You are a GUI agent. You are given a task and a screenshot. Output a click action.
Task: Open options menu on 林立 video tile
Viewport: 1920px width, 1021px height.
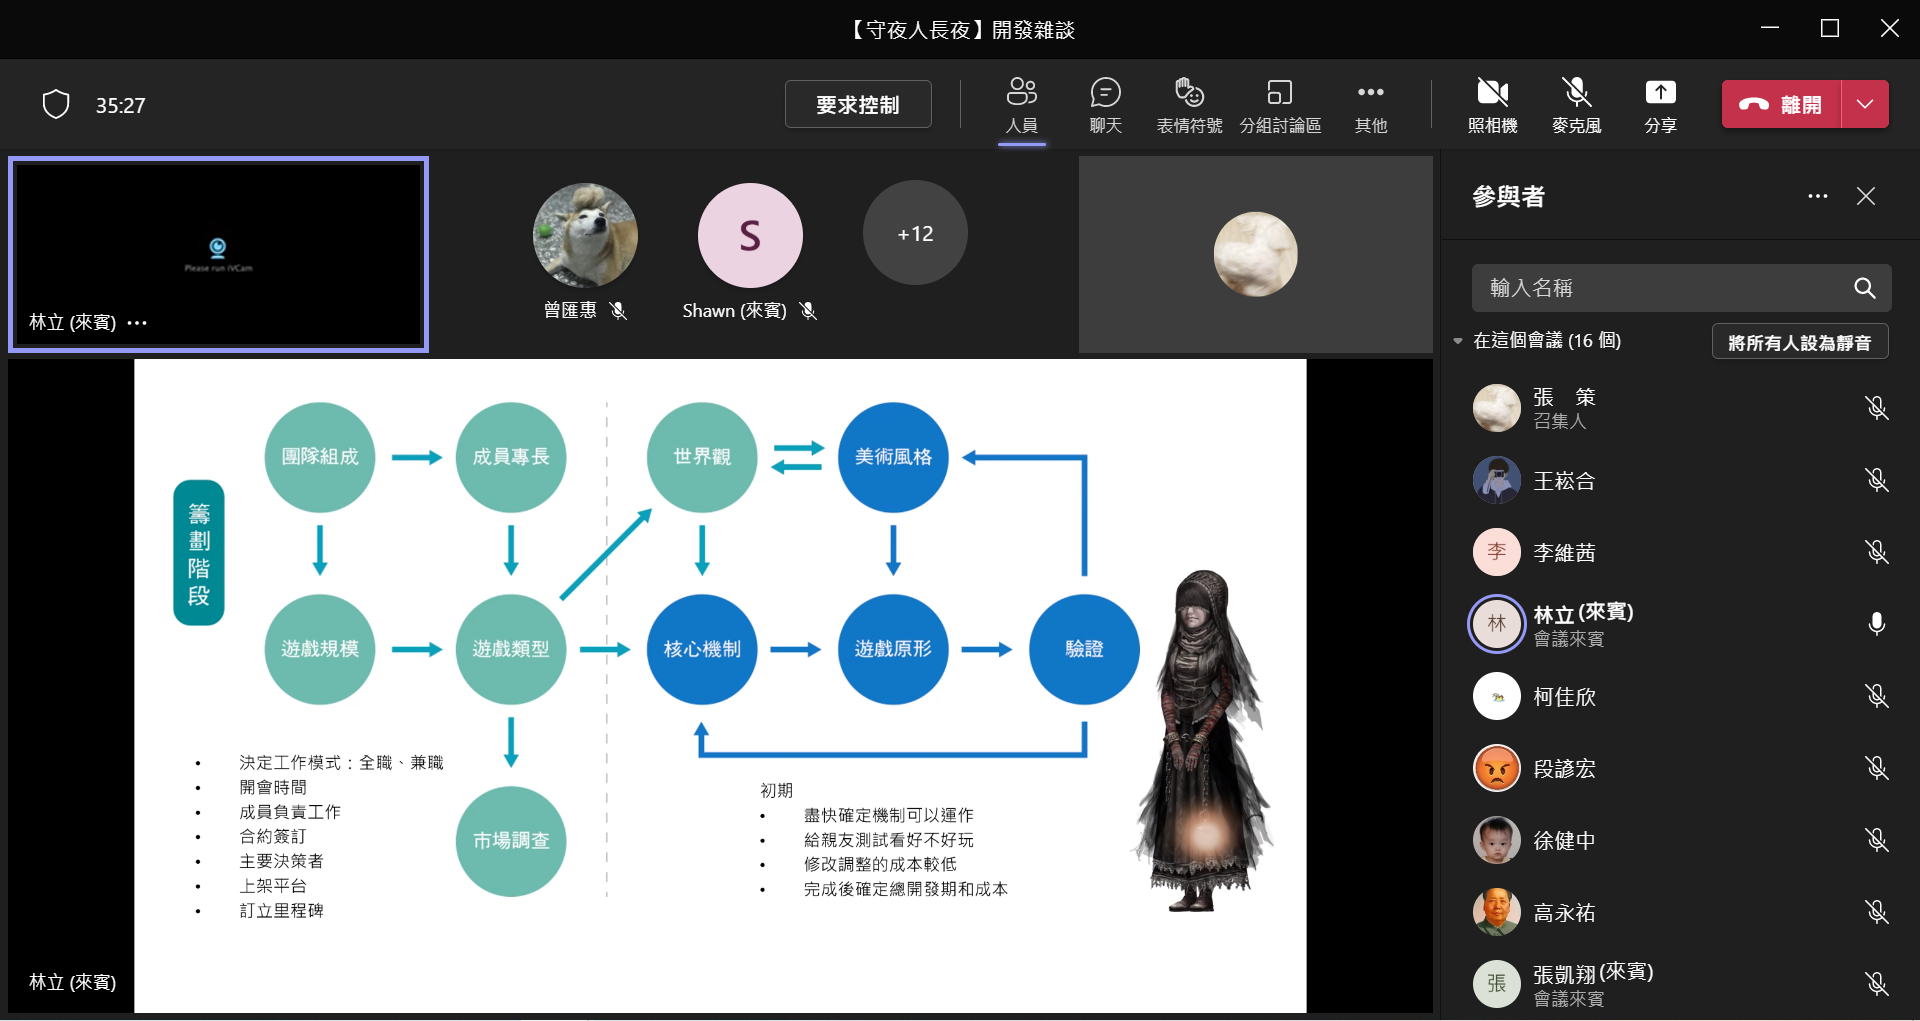[x=138, y=323]
